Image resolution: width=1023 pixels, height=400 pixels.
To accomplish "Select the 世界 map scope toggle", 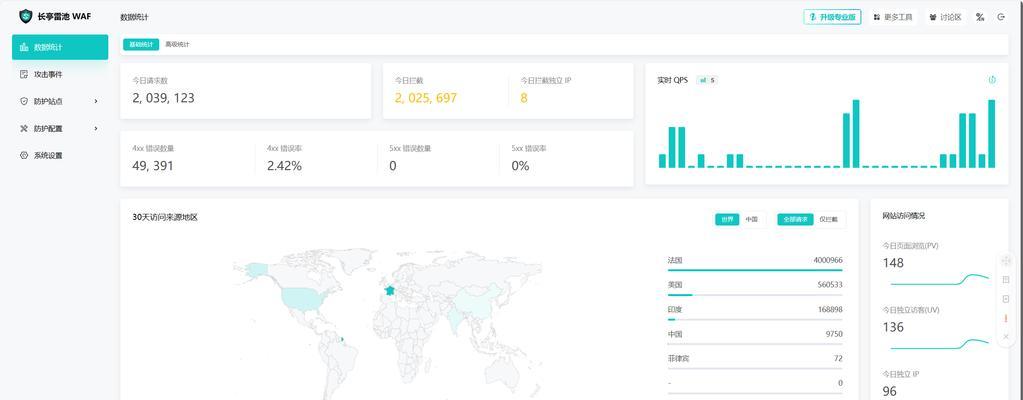I will point(727,219).
